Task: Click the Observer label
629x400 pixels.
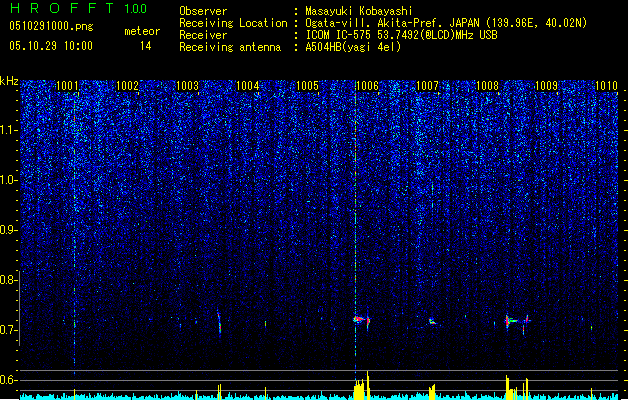Action: tap(203, 11)
